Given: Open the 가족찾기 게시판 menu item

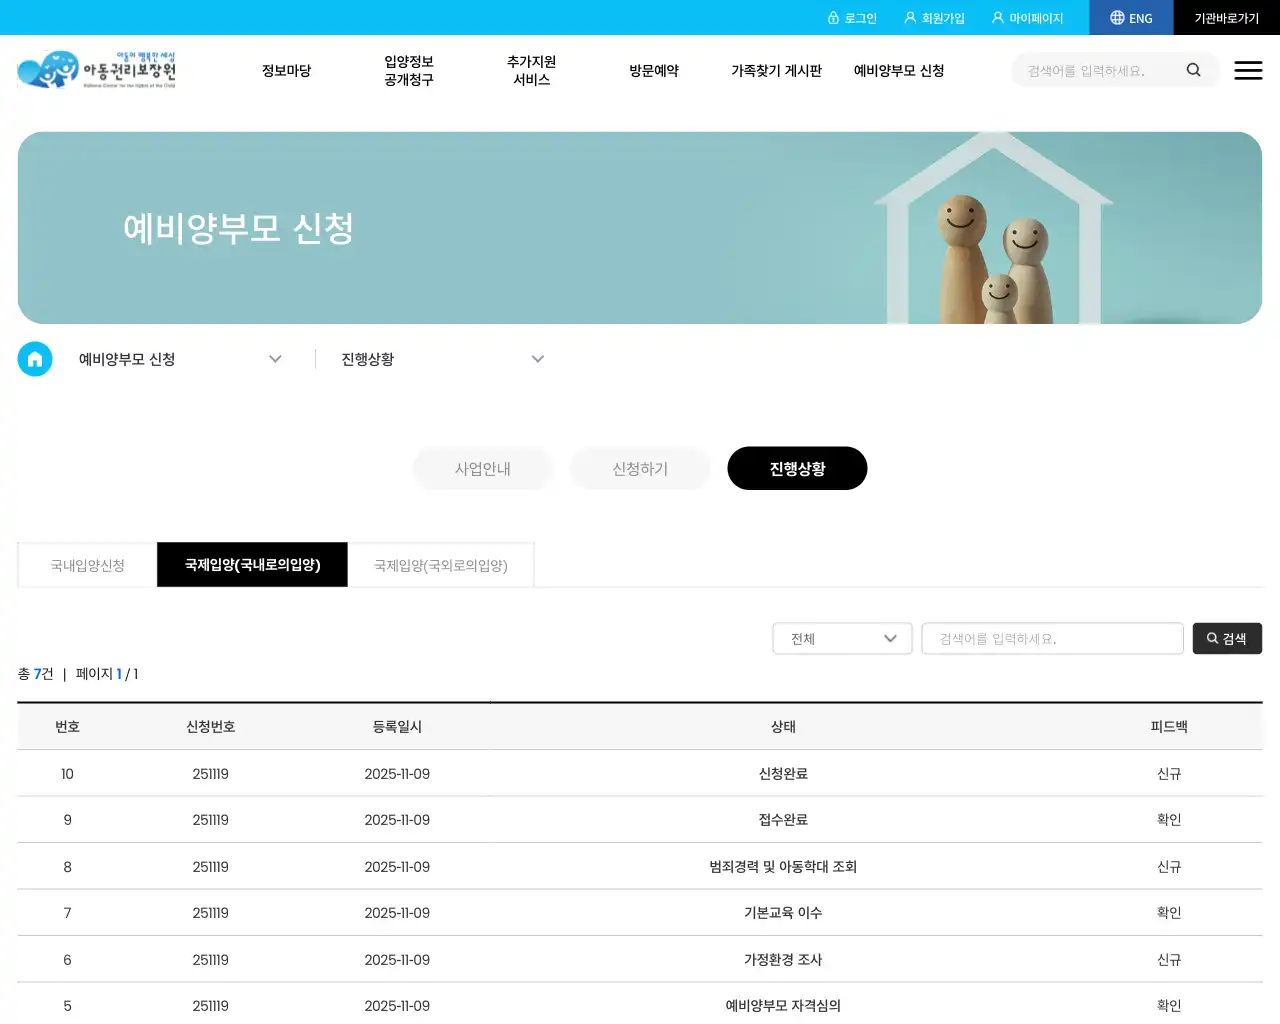Looking at the screenshot, I should [777, 70].
